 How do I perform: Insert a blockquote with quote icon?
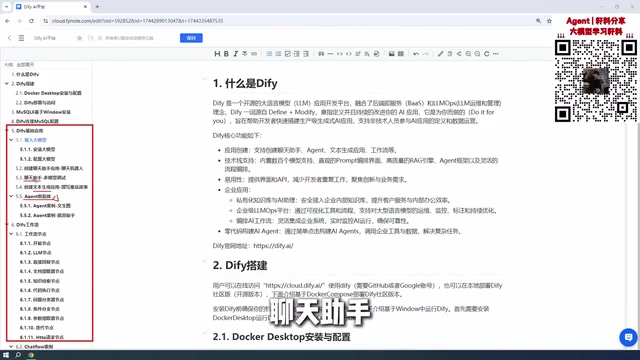click(321, 54)
